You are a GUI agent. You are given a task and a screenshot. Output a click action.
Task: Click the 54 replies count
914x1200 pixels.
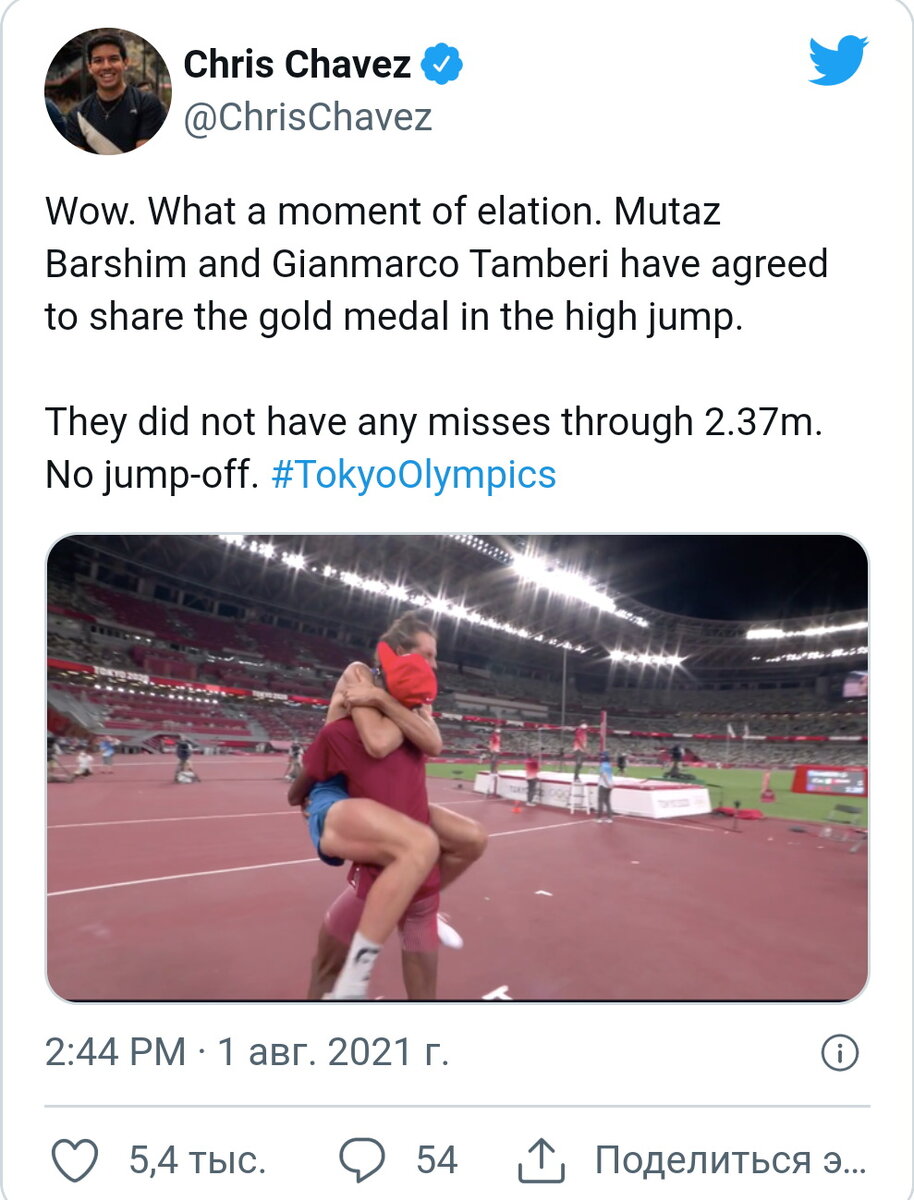(437, 1160)
